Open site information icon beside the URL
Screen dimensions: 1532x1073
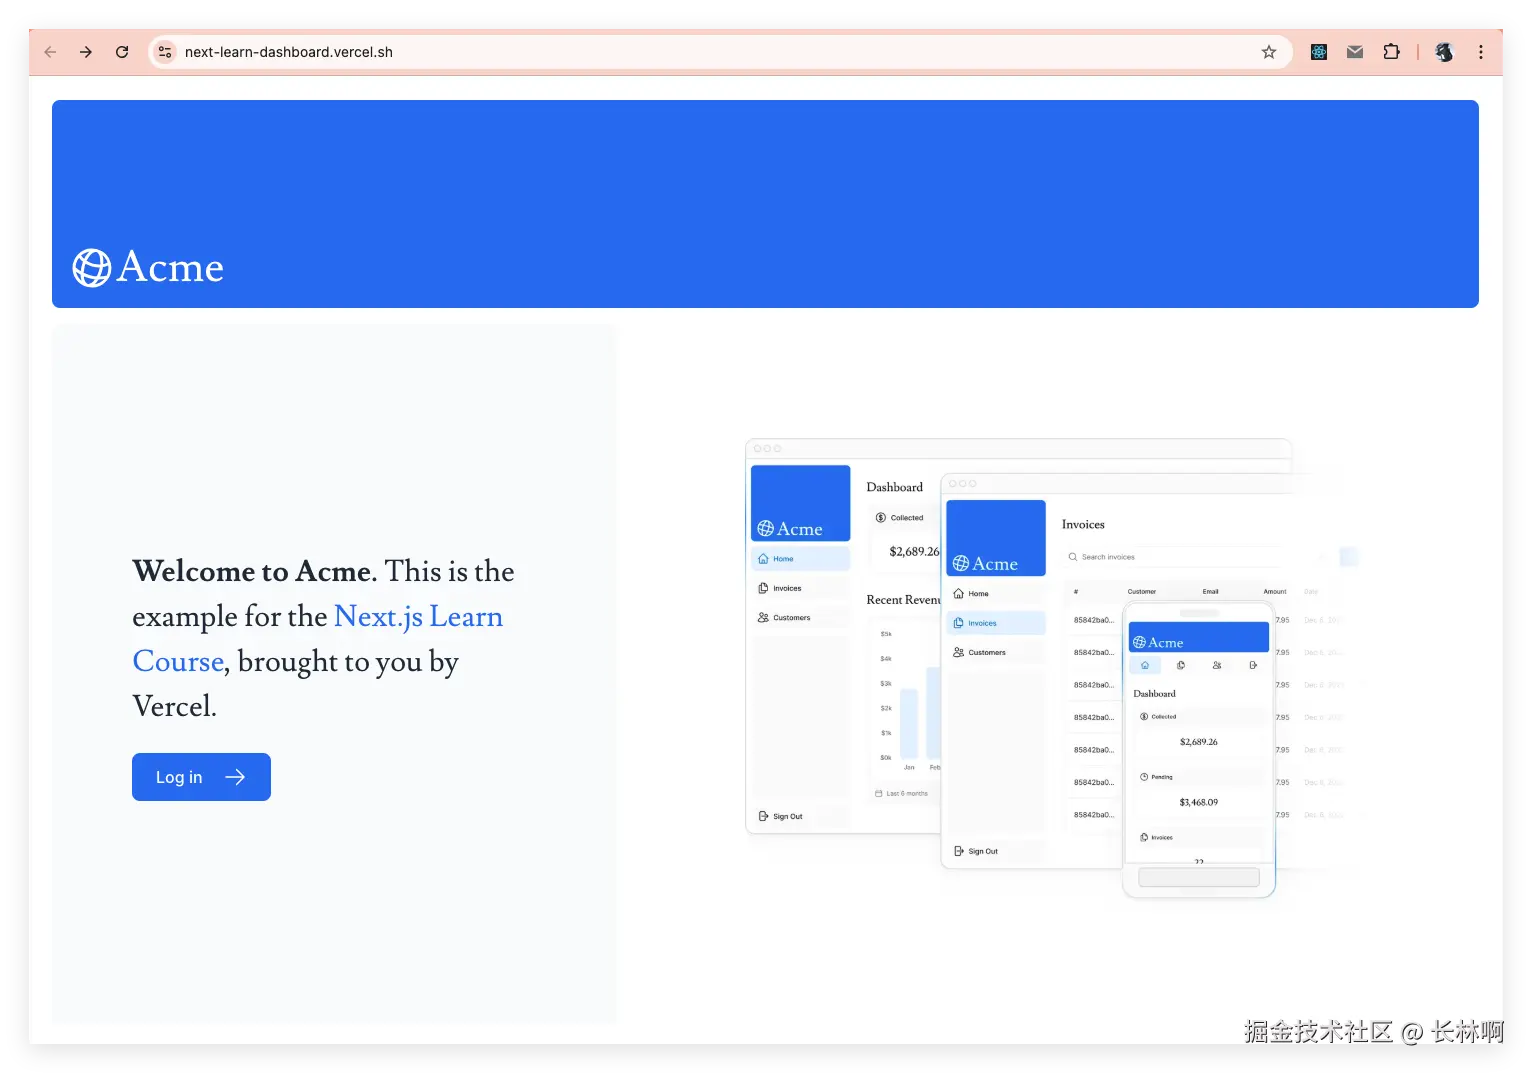point(165,52)
